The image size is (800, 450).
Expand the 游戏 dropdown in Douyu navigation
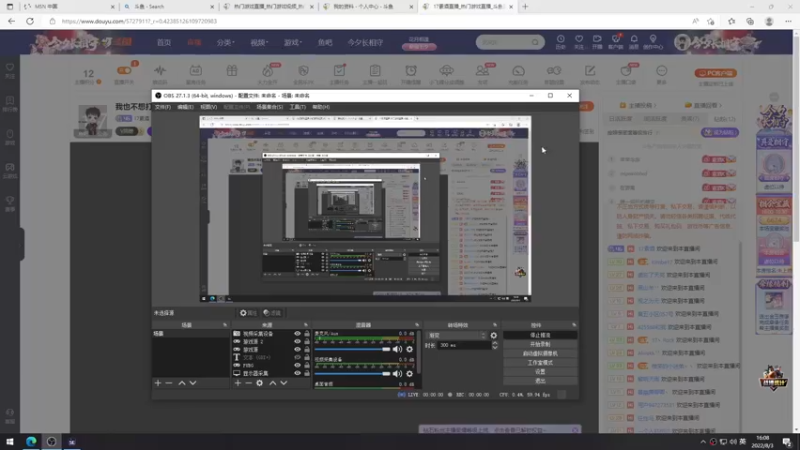click(x=293, y=42)
